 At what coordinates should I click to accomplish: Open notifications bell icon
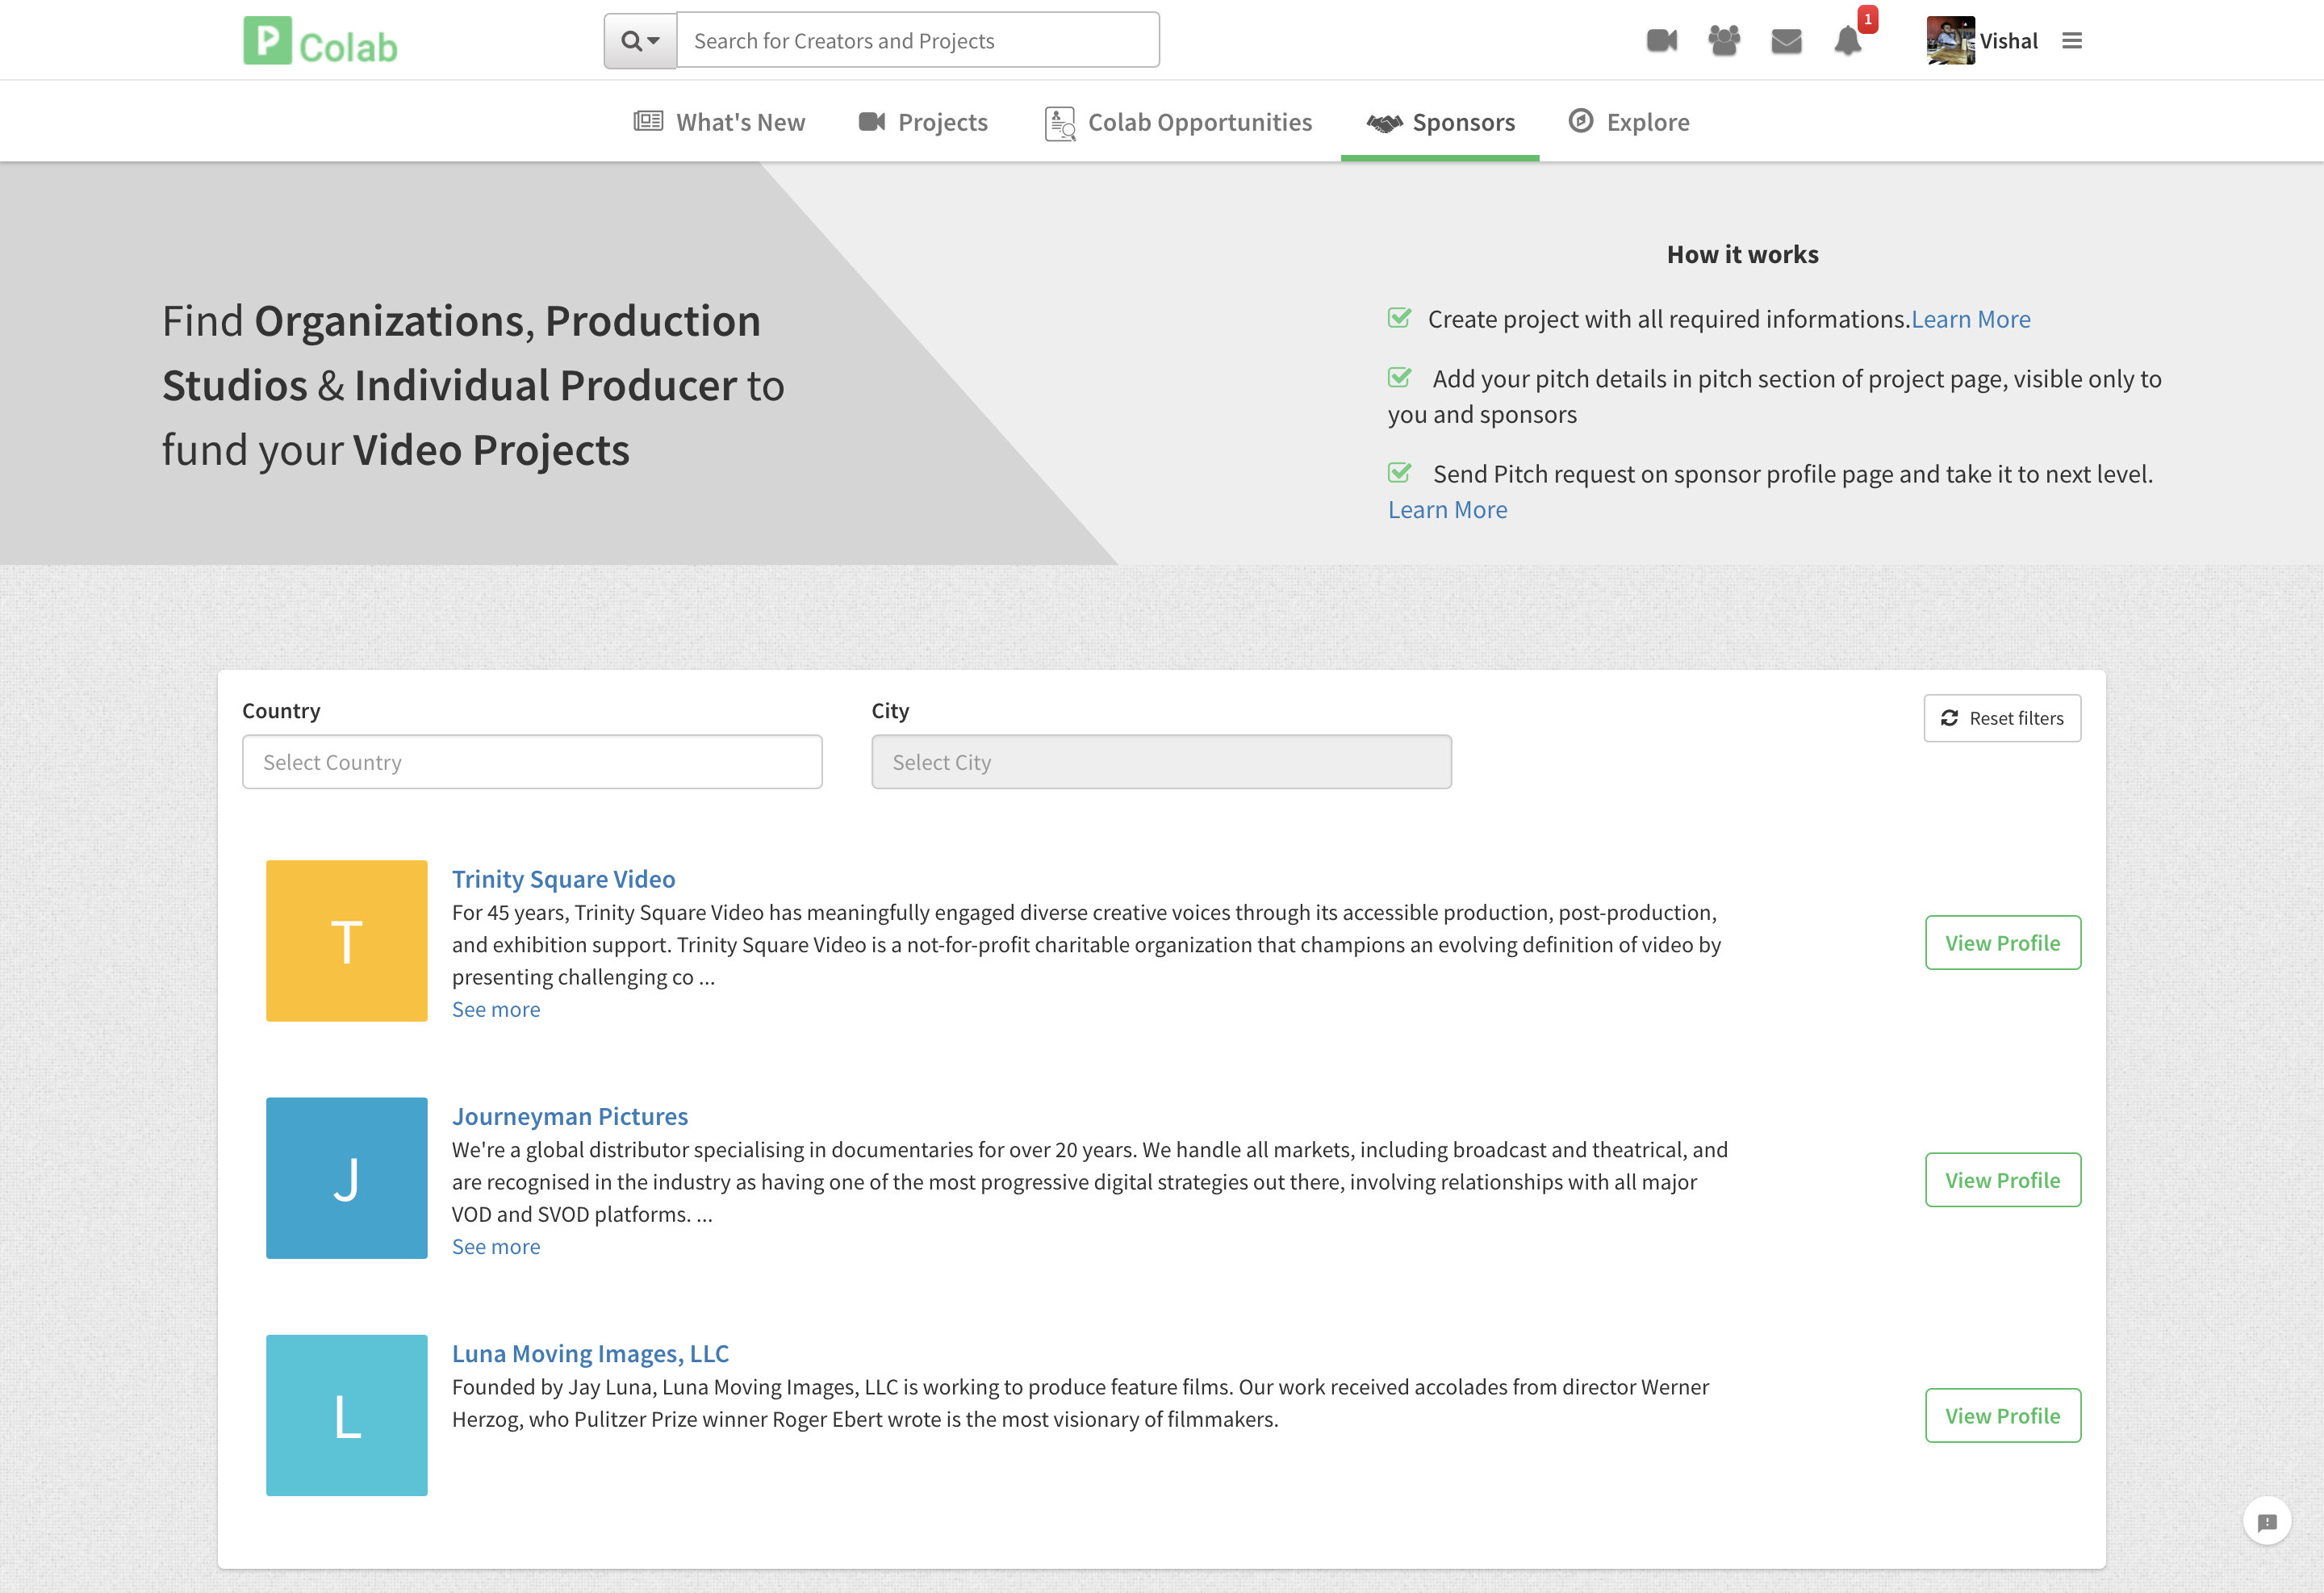coord(1847,41)
